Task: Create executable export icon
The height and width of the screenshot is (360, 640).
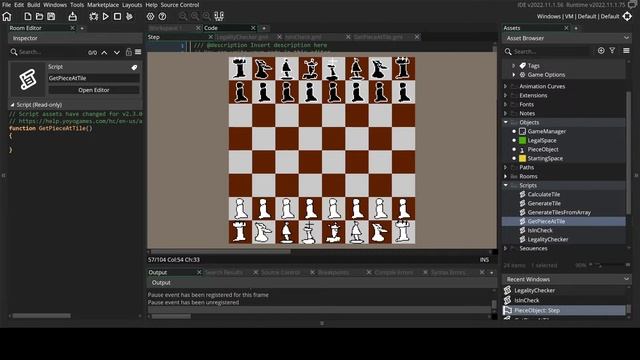Action: (x=73, y=16)
